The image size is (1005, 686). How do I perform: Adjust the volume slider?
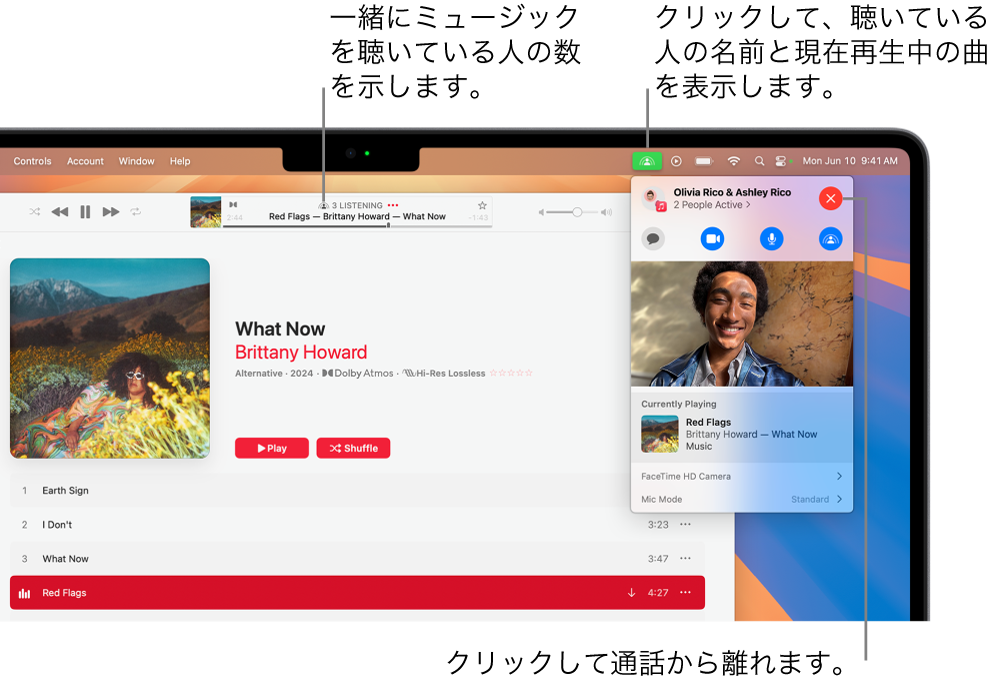(578, 211)
